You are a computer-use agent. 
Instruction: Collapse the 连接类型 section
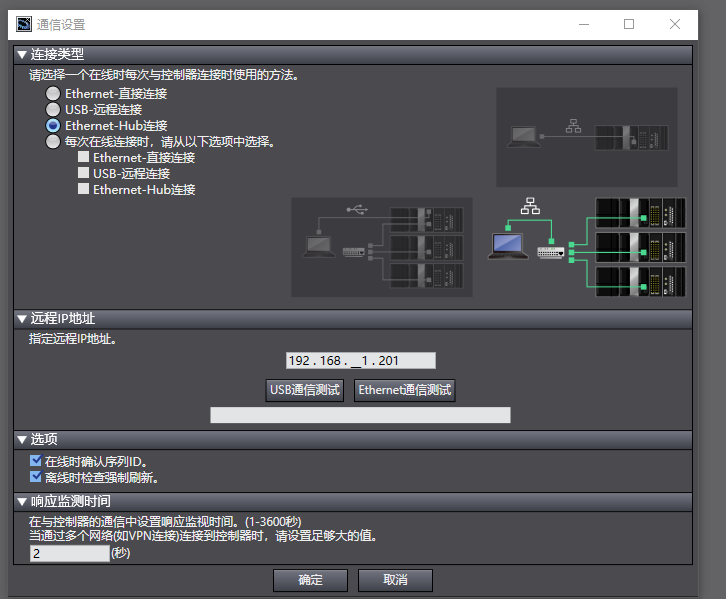22,54
